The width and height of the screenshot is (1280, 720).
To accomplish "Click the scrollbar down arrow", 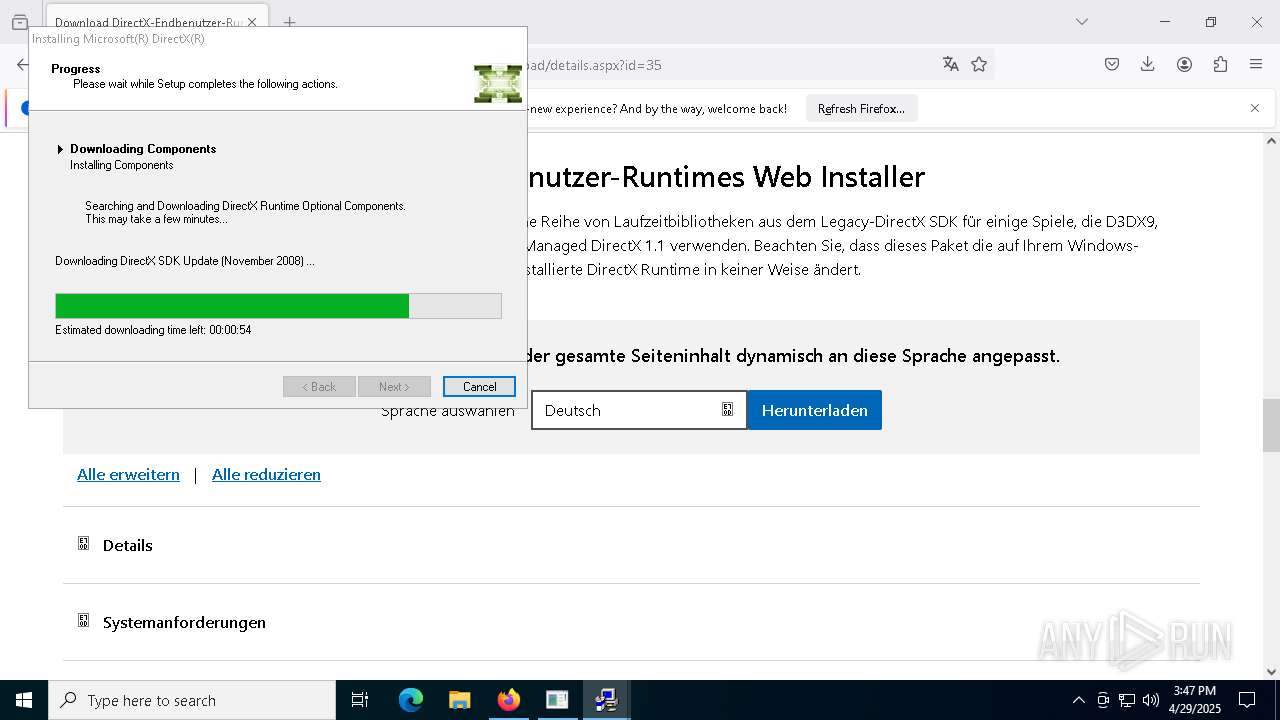I will click(1271, 672).
